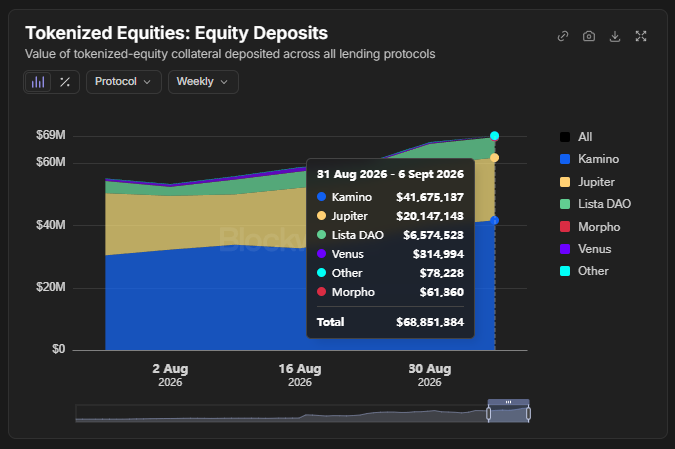
Task: Click Venus value $314,994 in tooltip
Action: [x=438, y=254]
